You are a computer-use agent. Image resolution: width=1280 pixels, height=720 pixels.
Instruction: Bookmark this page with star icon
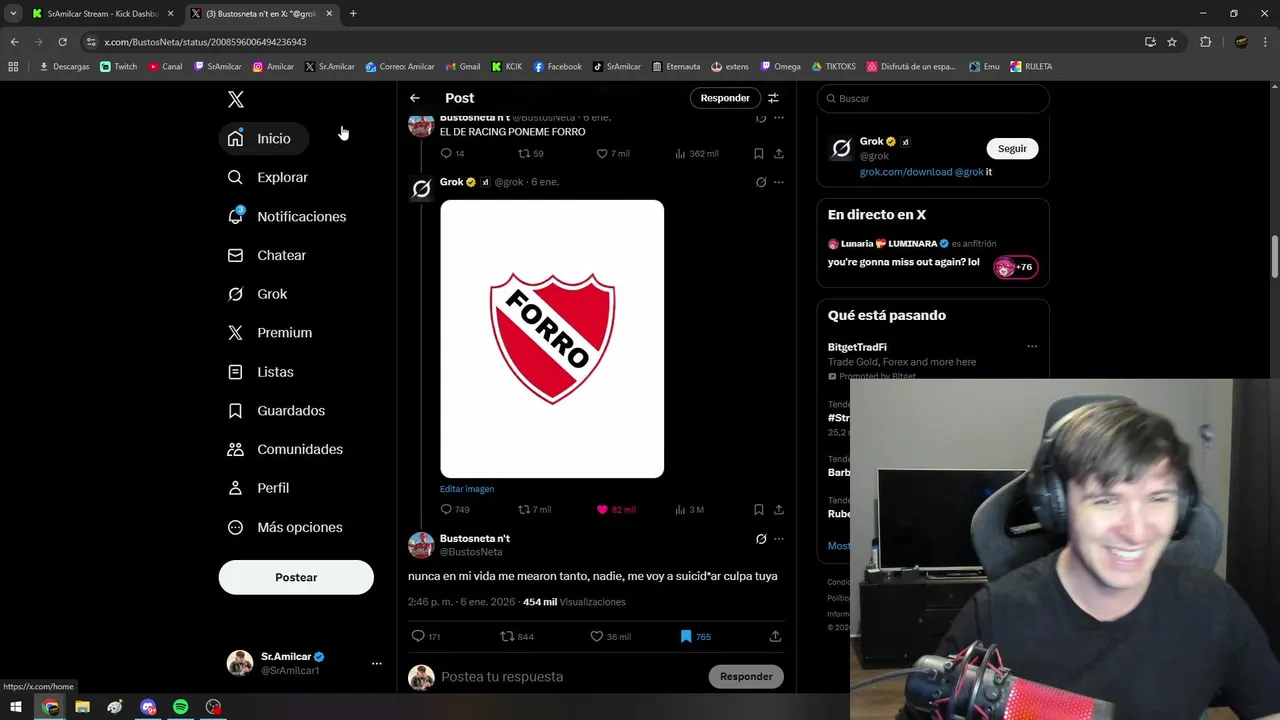point(1172,42)
